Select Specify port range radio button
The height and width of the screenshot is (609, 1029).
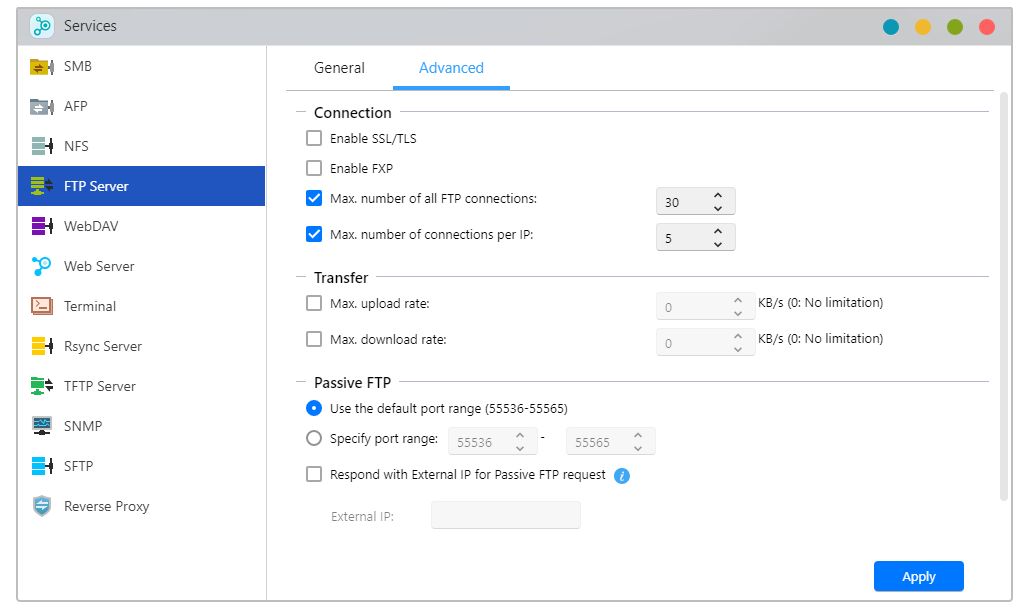pyautogui.click(x=314, y=438)
